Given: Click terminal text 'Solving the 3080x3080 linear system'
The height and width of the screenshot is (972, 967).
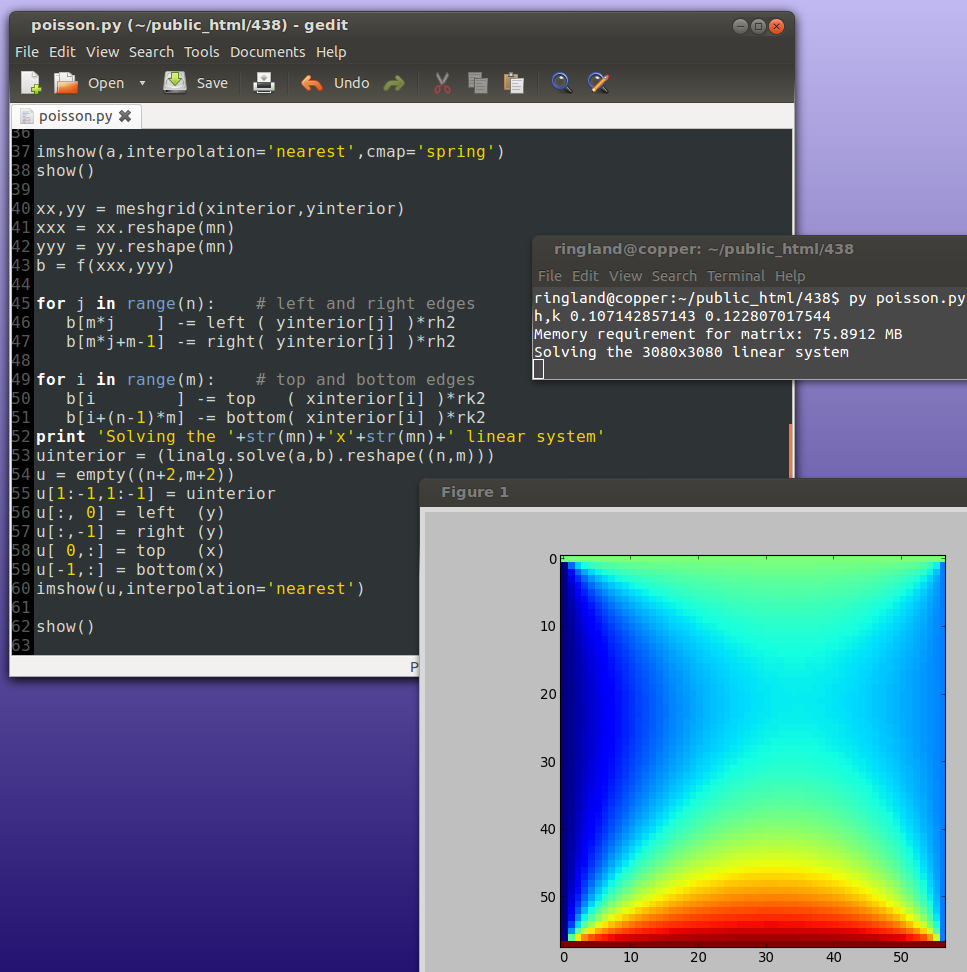Looking at the screenshot, I should tap(691, 352).
